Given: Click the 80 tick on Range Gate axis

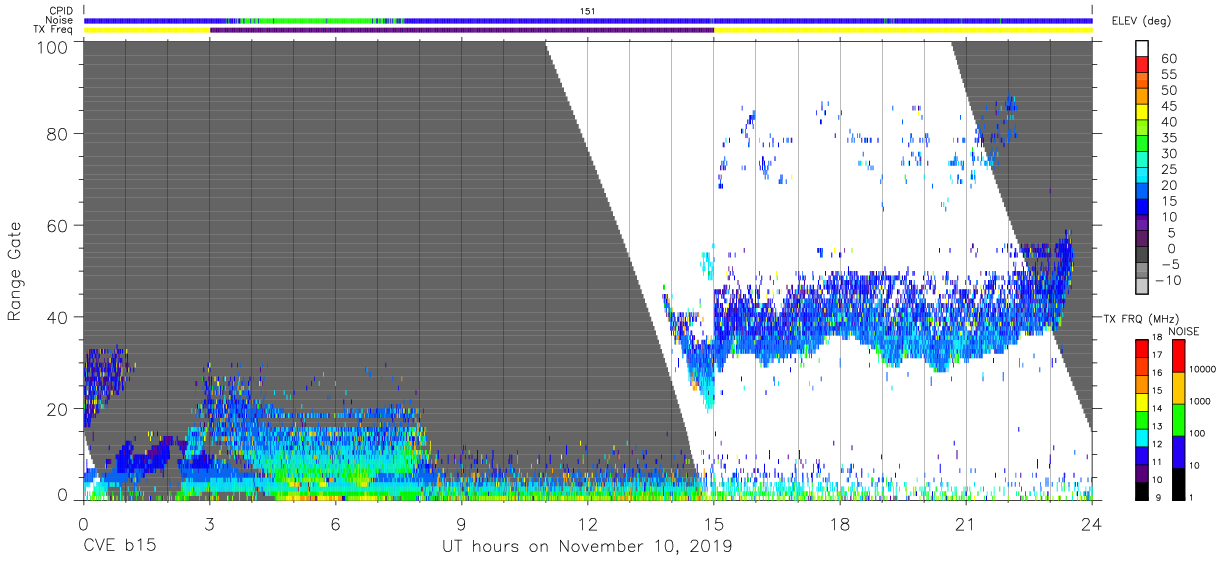Looking at the screenshot, I should tap(59, 134).
